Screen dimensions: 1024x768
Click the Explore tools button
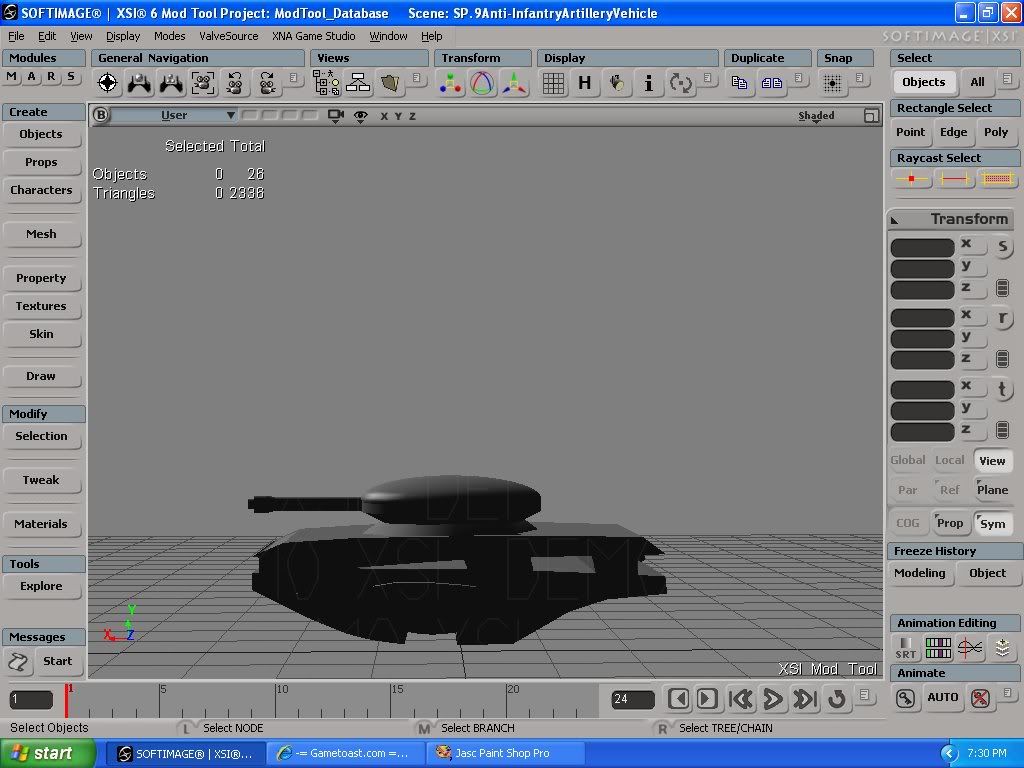coord(41,586)
